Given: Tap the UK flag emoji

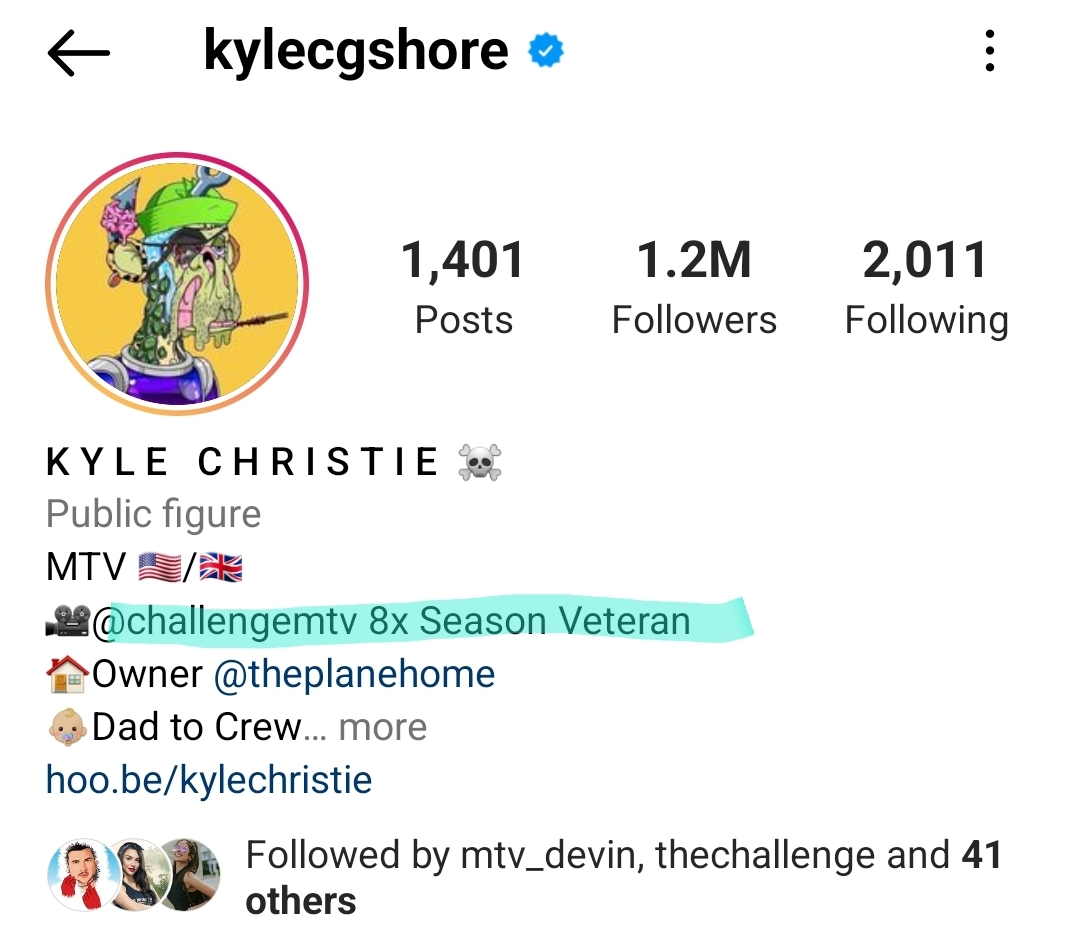Looking at the screenshot, I should [221, 568].
